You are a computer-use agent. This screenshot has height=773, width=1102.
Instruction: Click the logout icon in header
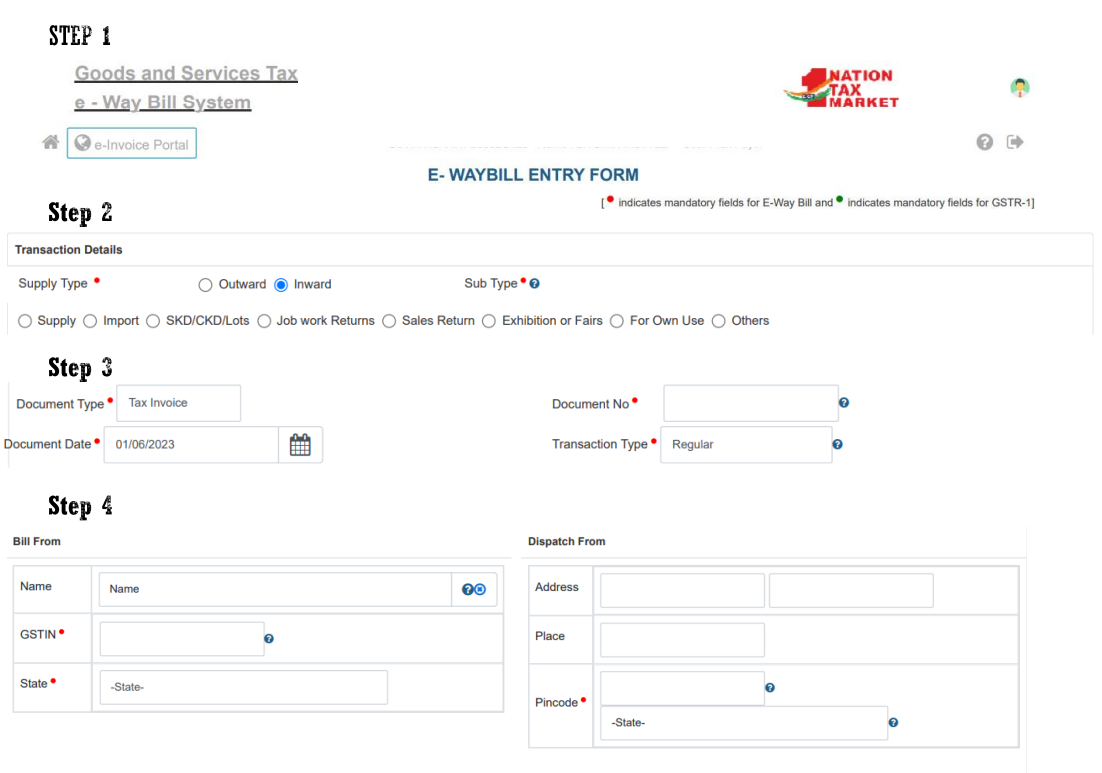click(1015, 143)
